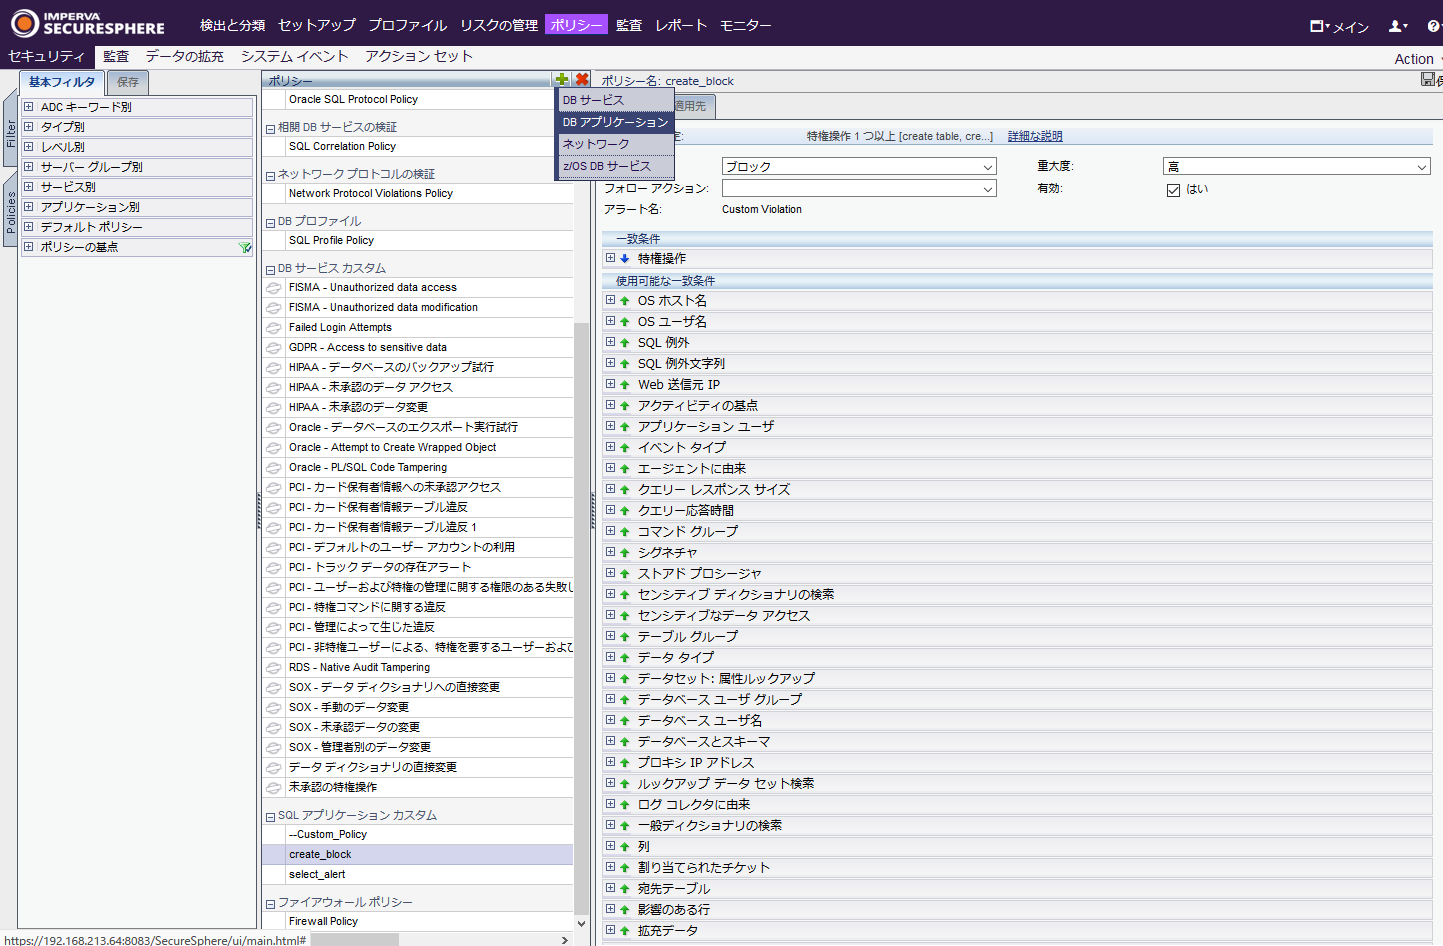This screenshot has width=1443, height=946.
Task: Expand the 特権操作 match criterion
Action: [610, 258]
